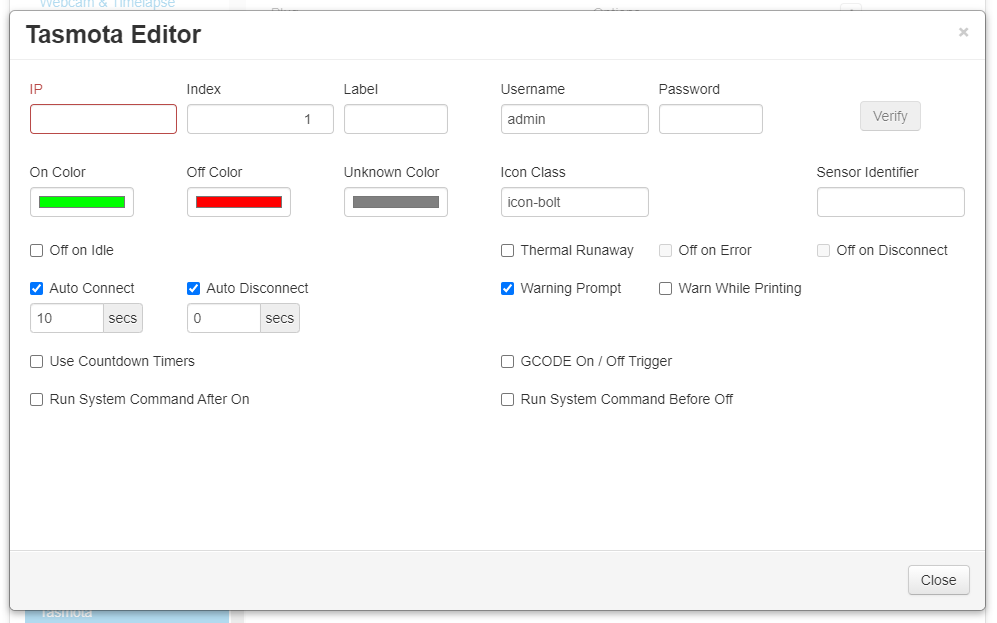This screenshot has width=997, height=623.
Task: Click the Auto Connect seconds field showing 10
Action: point(67,318)
